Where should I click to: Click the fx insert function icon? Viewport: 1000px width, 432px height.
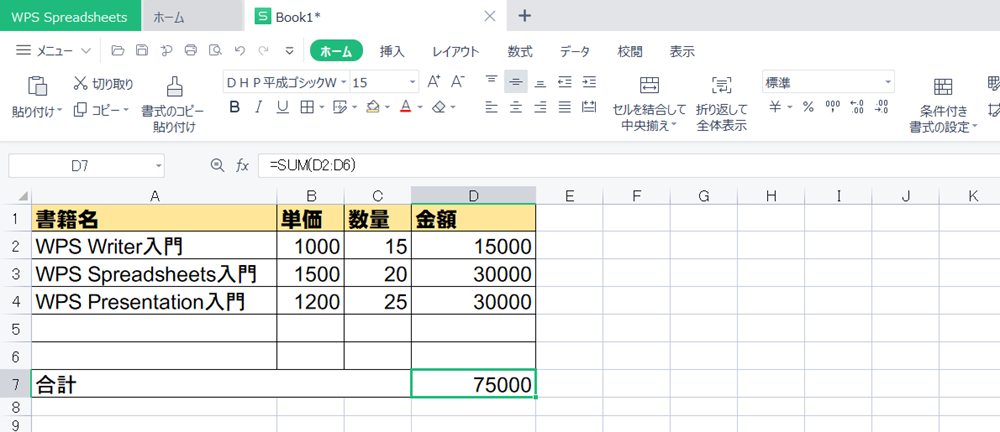click(242, 165)
